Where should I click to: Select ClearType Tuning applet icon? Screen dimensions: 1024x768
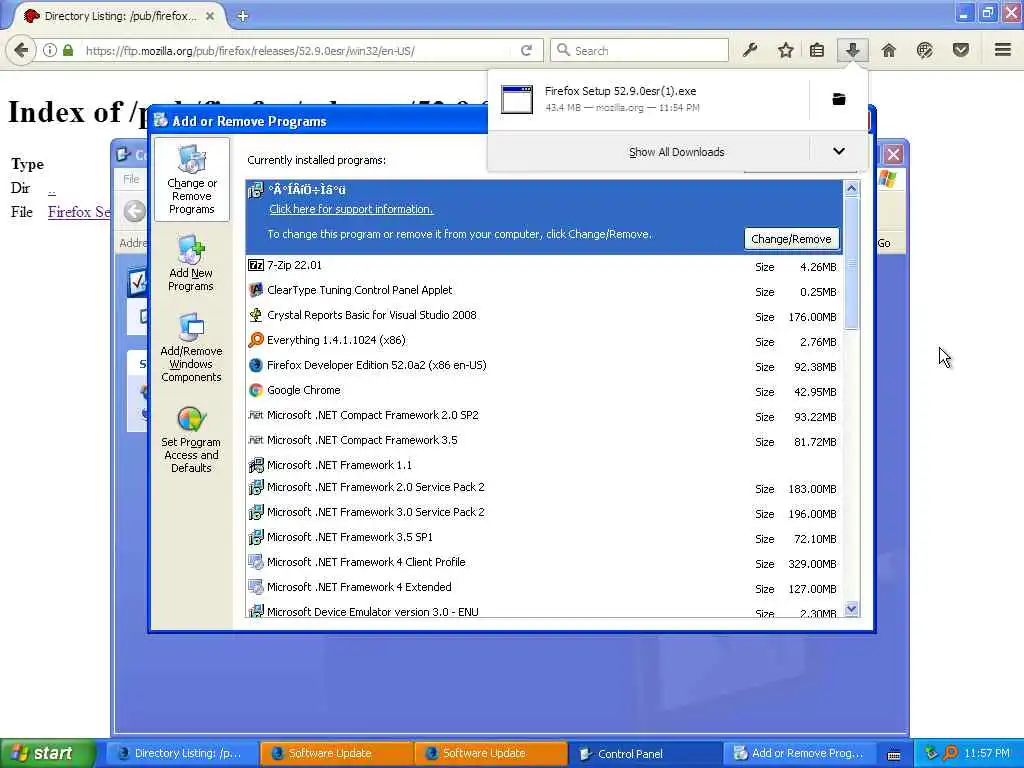[x=256, y=290]
